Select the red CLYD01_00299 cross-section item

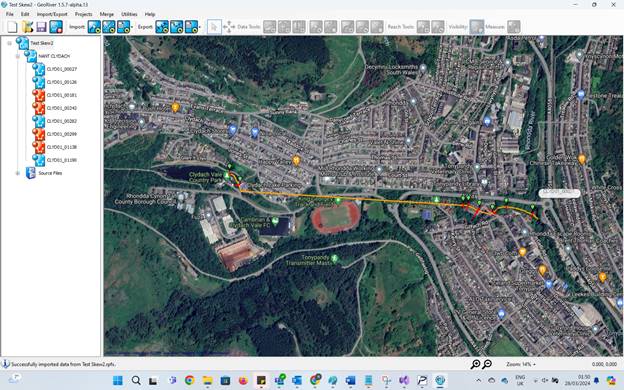click(x=62, y=134)
